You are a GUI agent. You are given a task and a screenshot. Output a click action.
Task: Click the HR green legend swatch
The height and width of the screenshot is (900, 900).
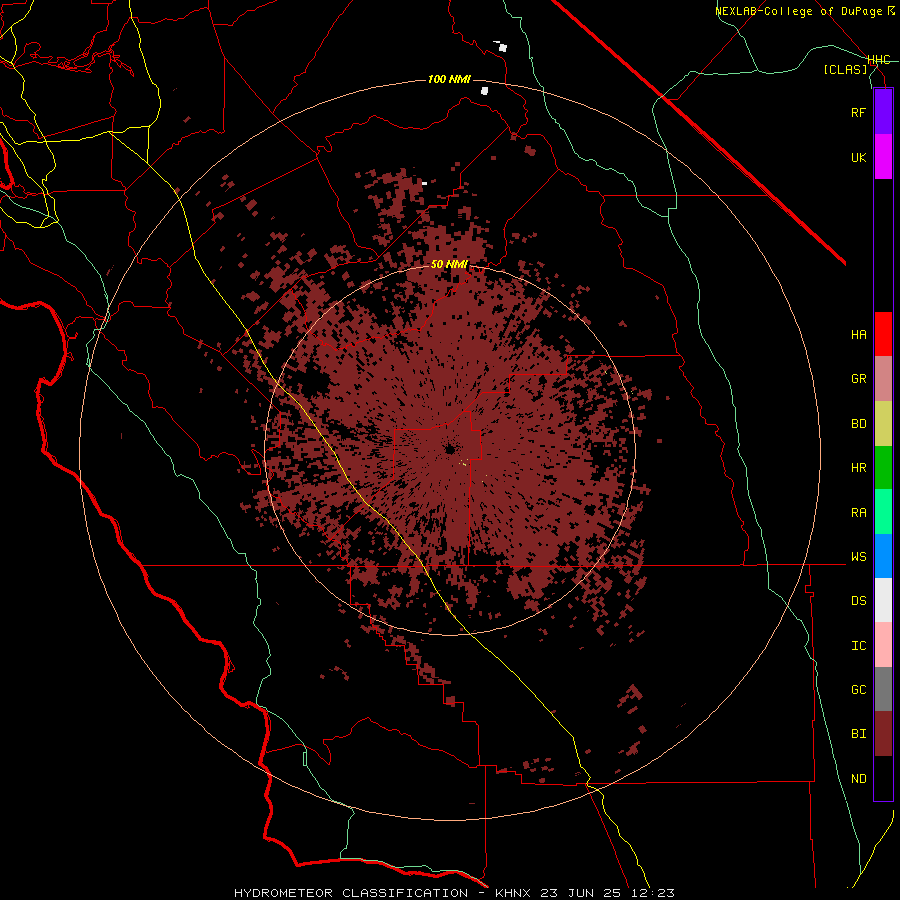(x=883, y=468)
